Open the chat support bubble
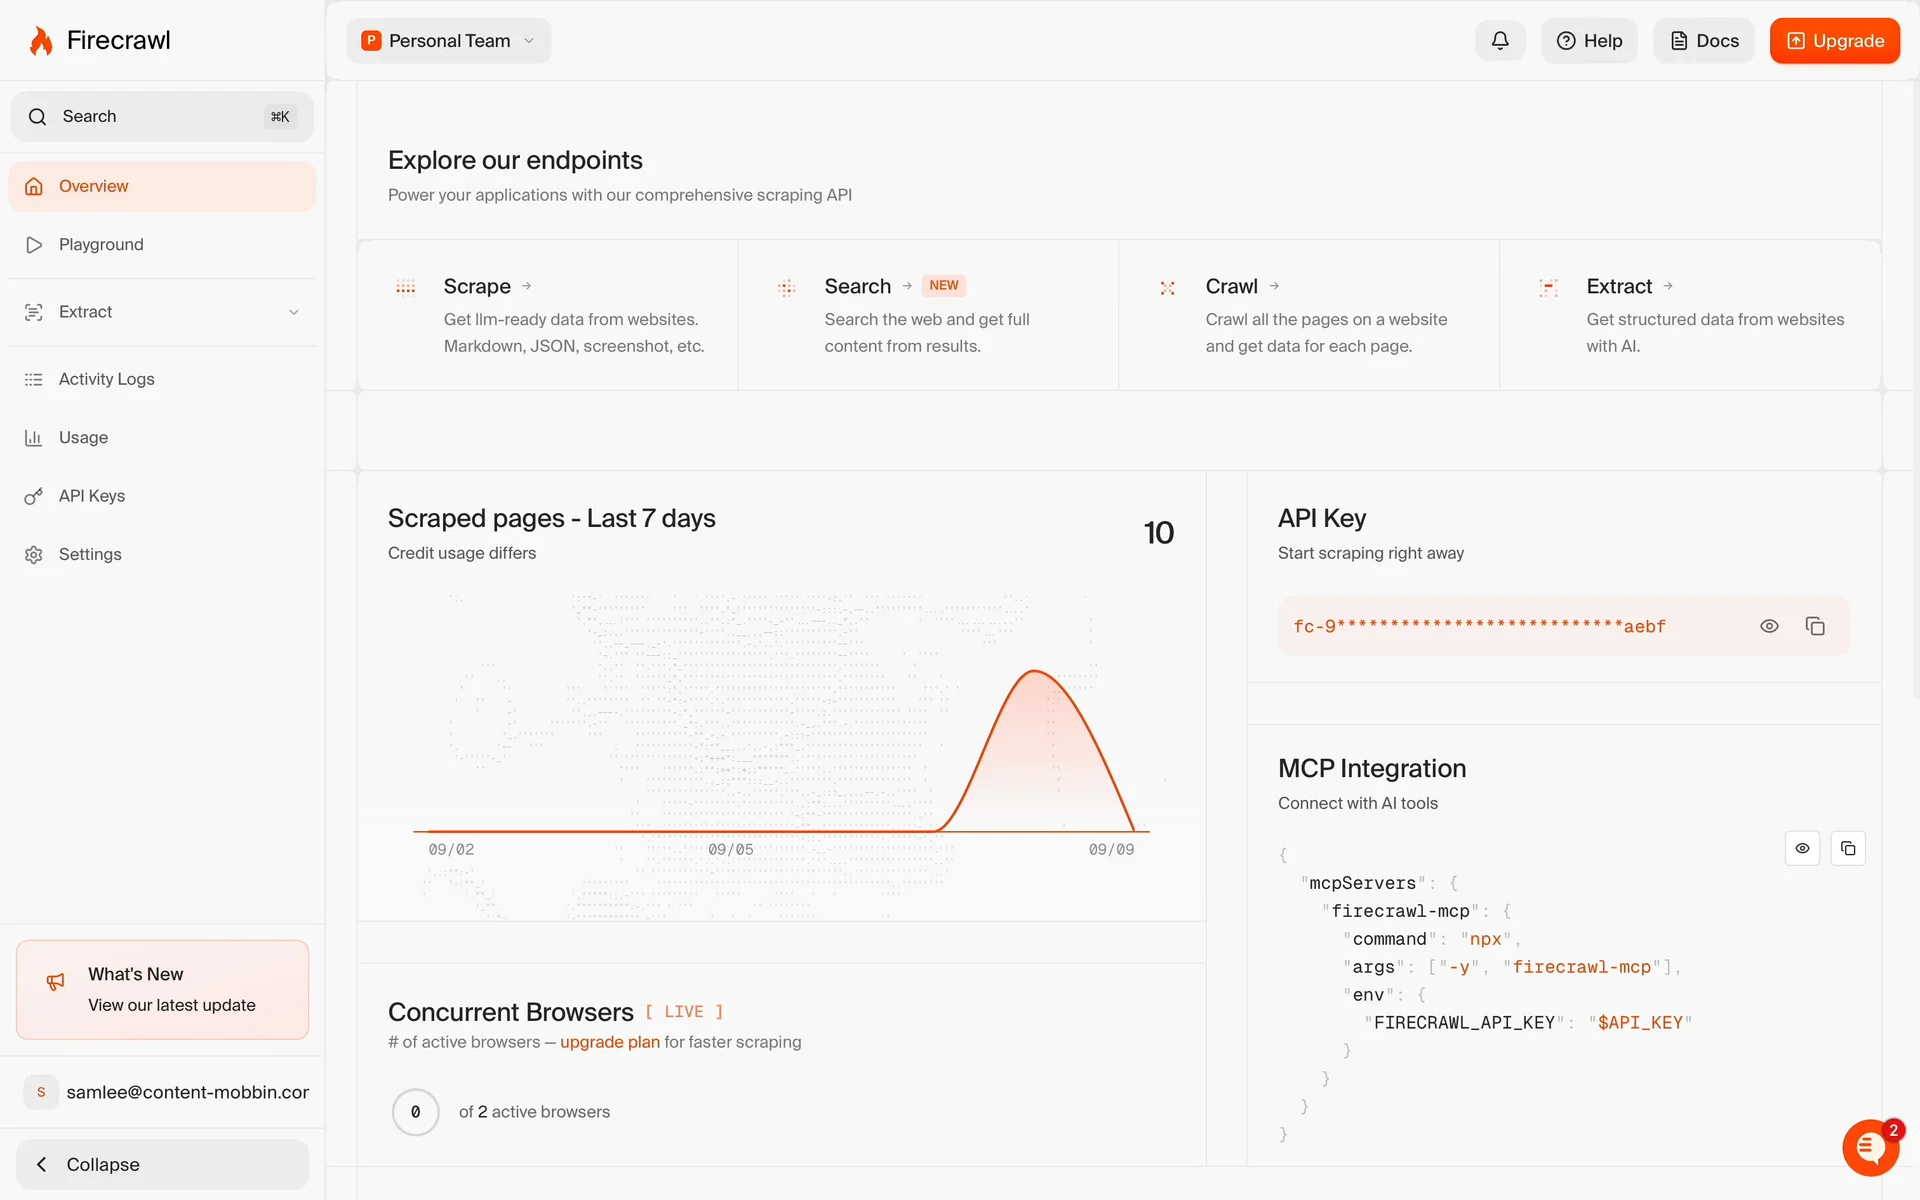The image size is (1920, 1200). coord(1870,1148)
